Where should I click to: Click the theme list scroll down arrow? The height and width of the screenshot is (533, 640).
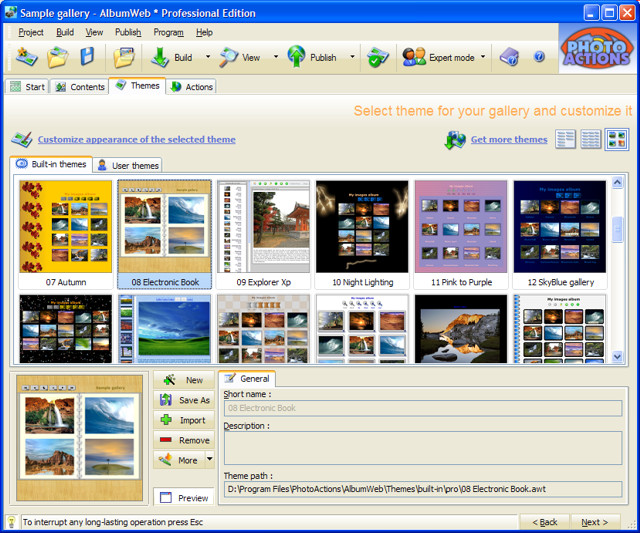point(617,356)
